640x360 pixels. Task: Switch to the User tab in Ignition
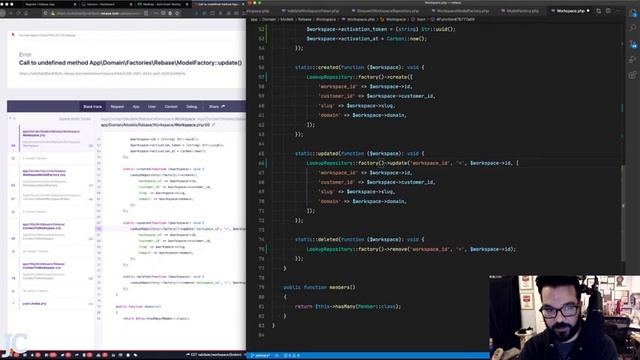152,107
